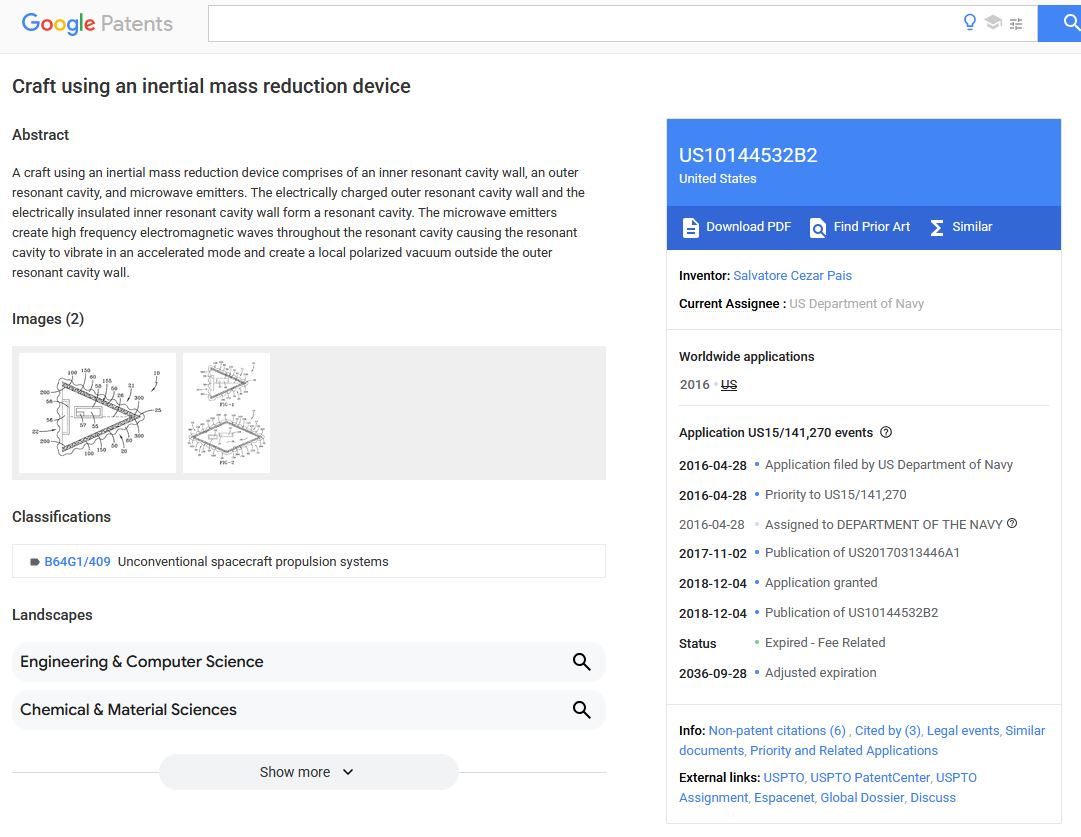Click the Show more button
The width and height of the screenshot is (1081, 837).
click(x=309, y=772)
